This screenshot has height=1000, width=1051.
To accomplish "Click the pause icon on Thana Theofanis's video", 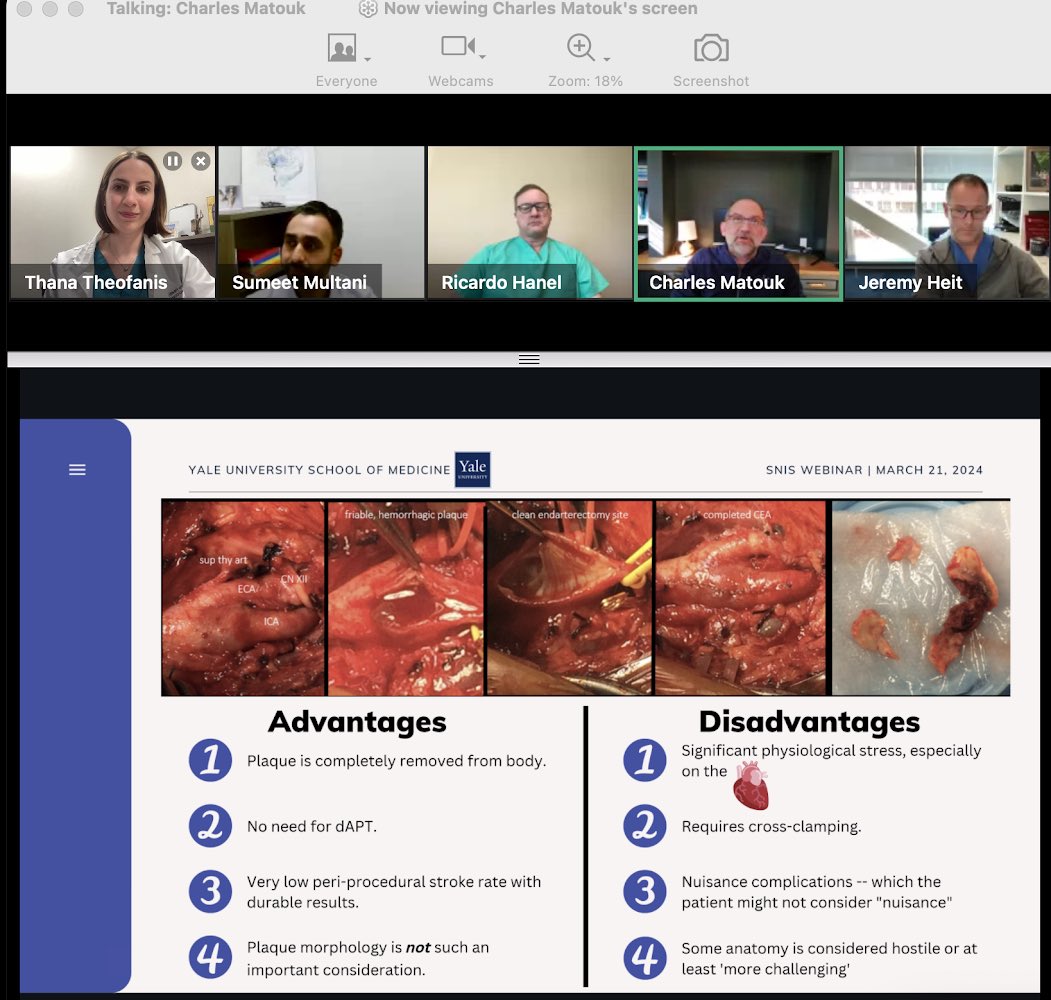I will pos(173,160).
